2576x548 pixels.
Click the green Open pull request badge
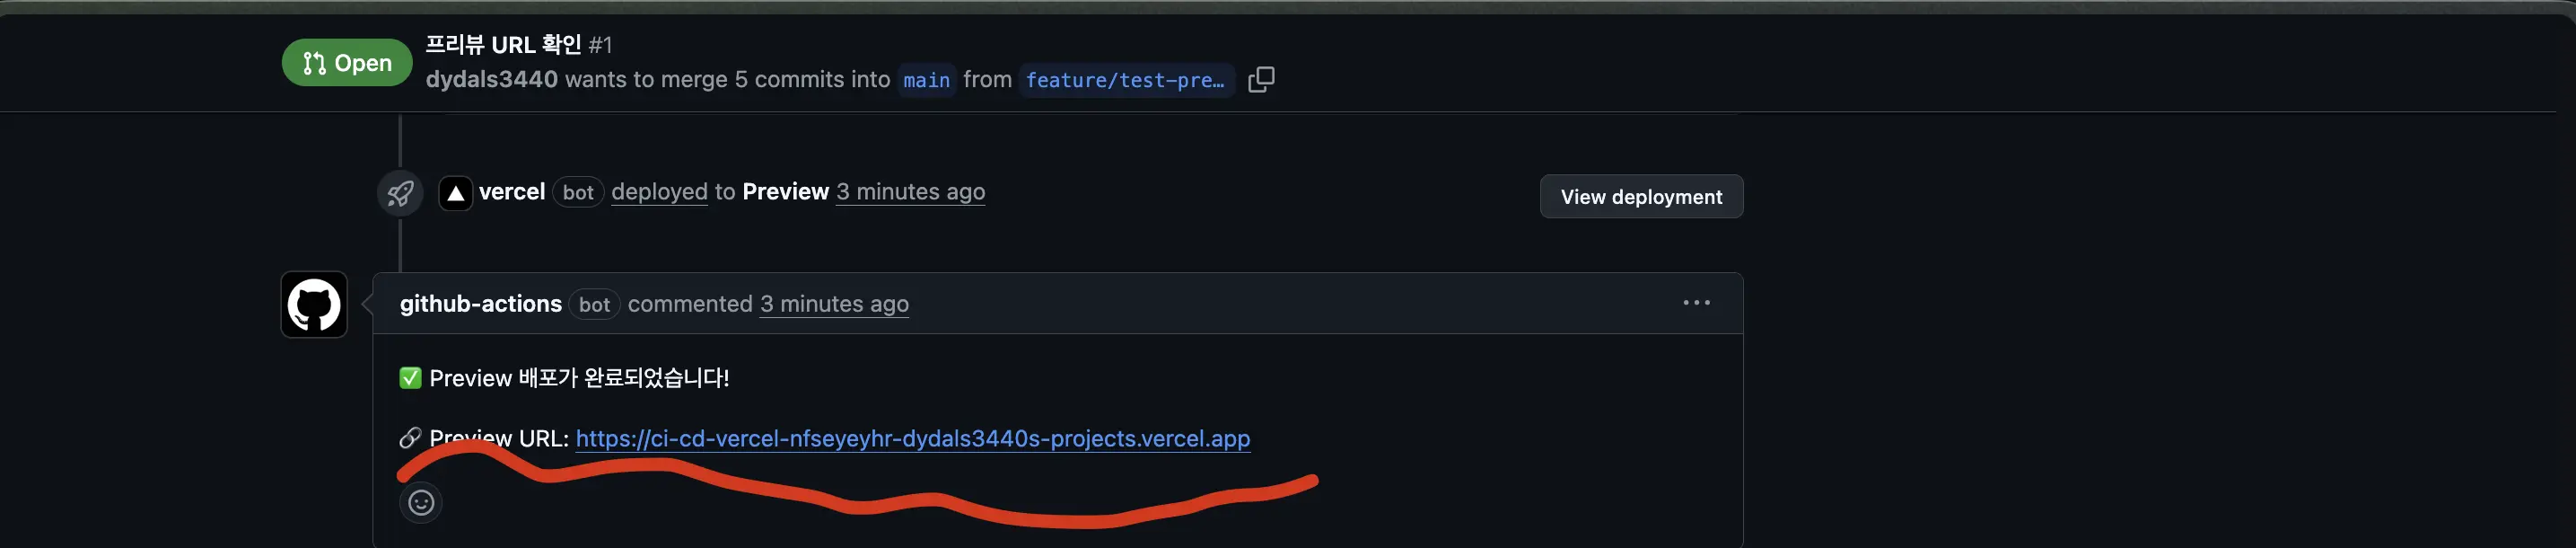346,63
